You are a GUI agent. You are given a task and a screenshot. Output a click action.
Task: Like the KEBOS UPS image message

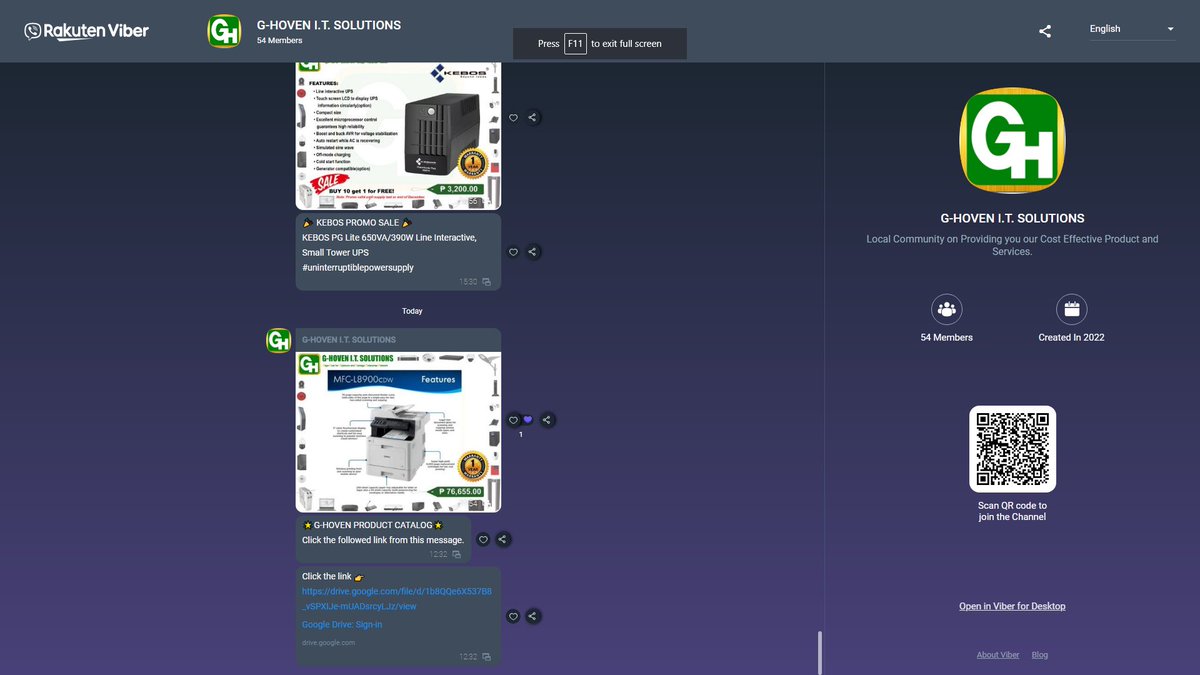coord(514,117)
